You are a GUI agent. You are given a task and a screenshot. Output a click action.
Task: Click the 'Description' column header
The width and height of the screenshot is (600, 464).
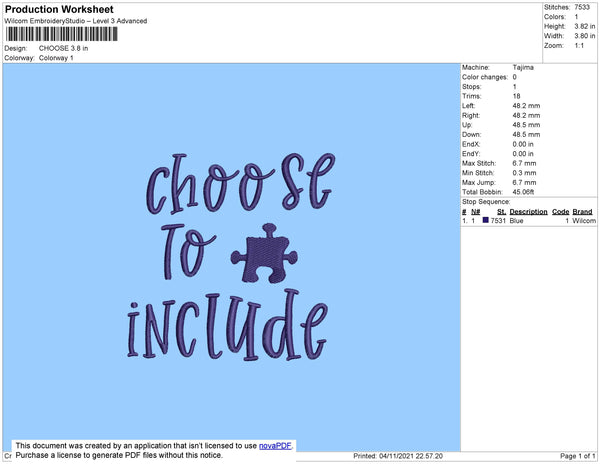click(x=528, y=212)
